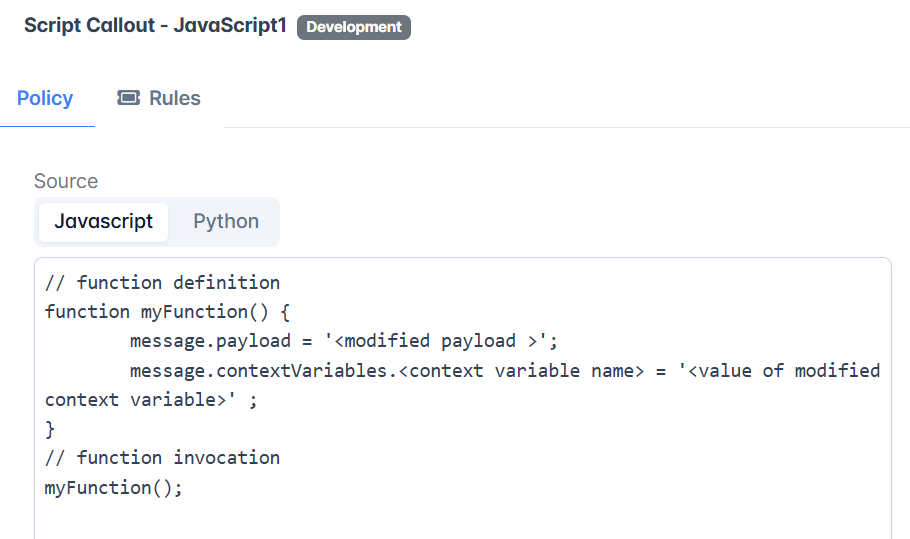
Task: Open the Policy tab
Action: [45, 98]
